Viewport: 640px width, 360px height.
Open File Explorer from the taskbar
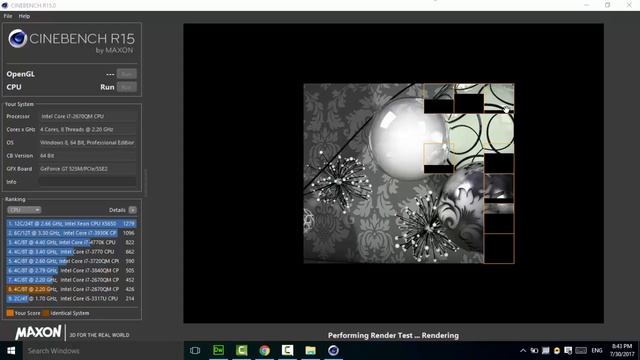tap(311, 351)
